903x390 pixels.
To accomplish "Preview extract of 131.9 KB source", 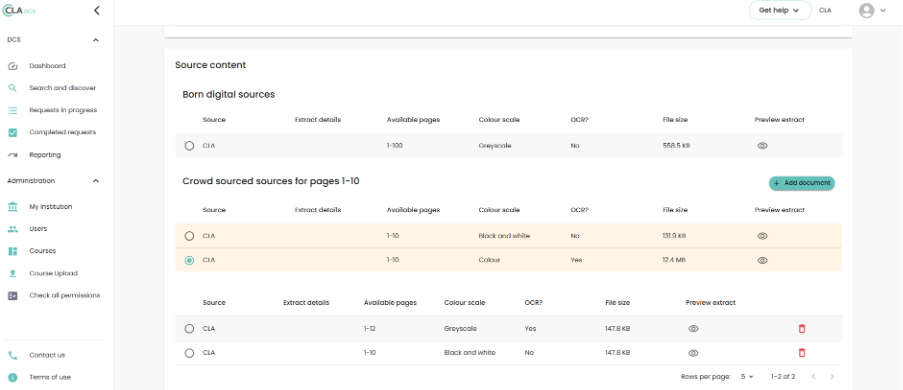I will pos(762,236).
